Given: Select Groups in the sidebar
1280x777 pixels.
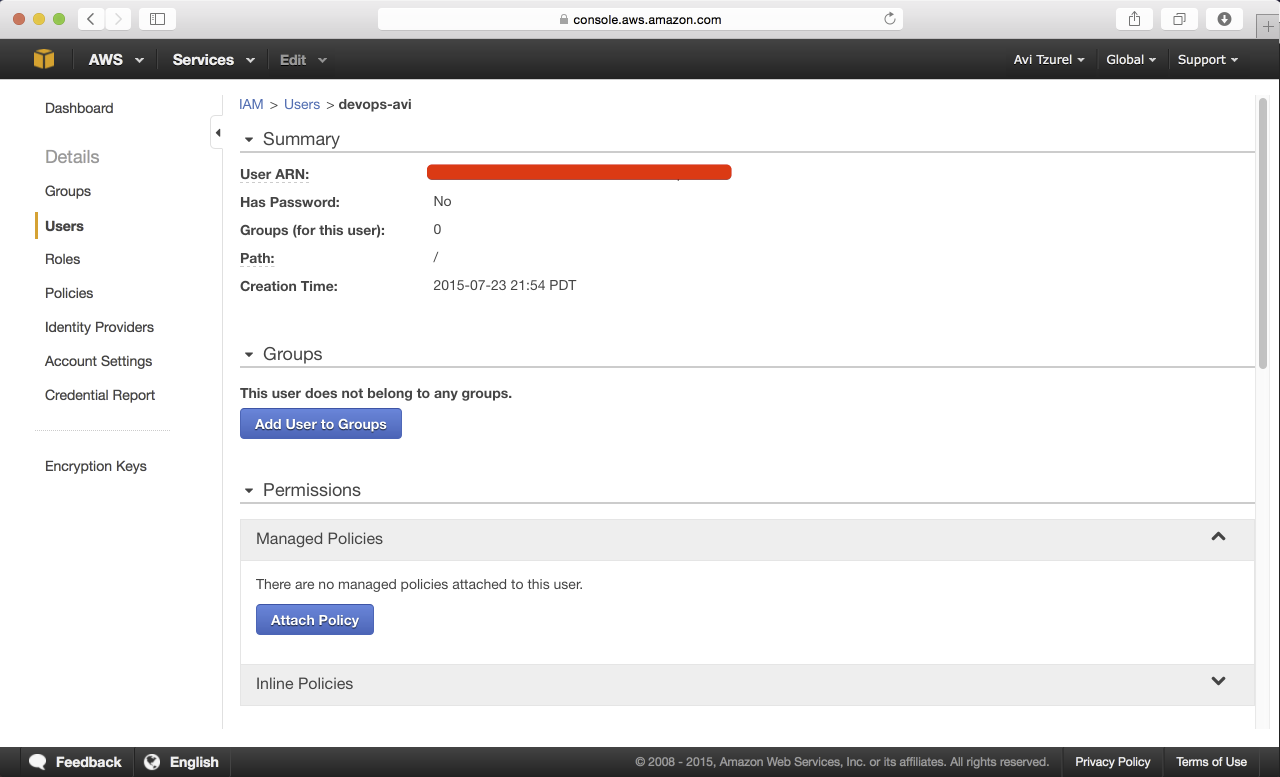Looking at the screenshot, I should [x=68, y=191].
